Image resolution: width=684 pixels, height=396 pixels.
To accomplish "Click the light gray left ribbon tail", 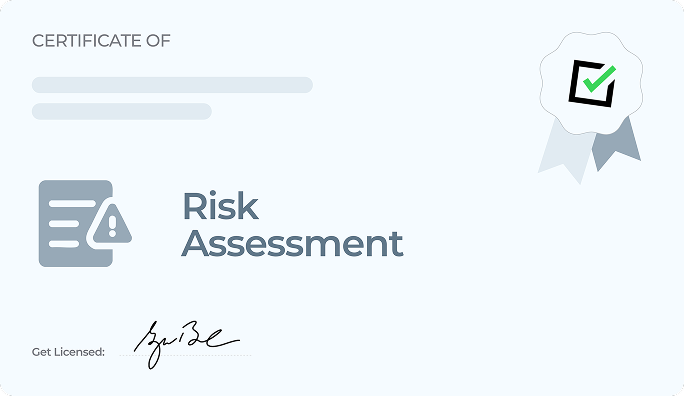I will click(565, 153).
